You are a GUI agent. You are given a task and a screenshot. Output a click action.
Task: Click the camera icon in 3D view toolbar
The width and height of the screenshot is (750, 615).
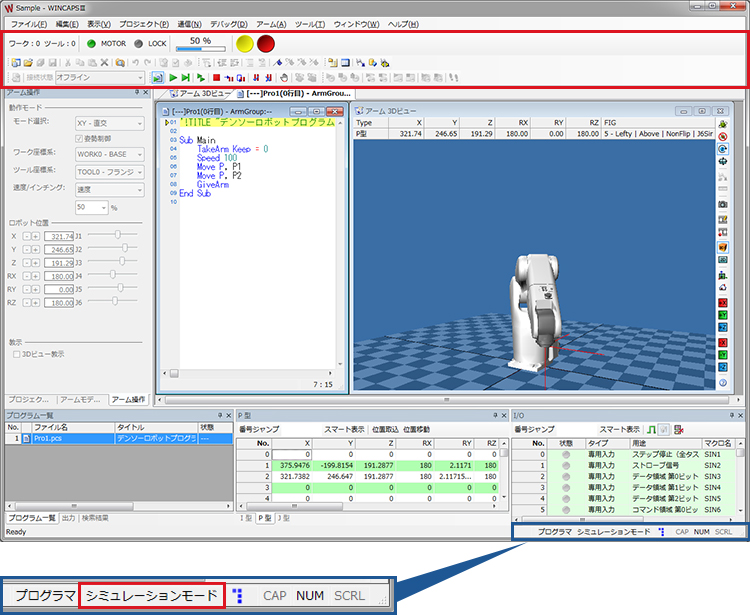coord(722,204)
